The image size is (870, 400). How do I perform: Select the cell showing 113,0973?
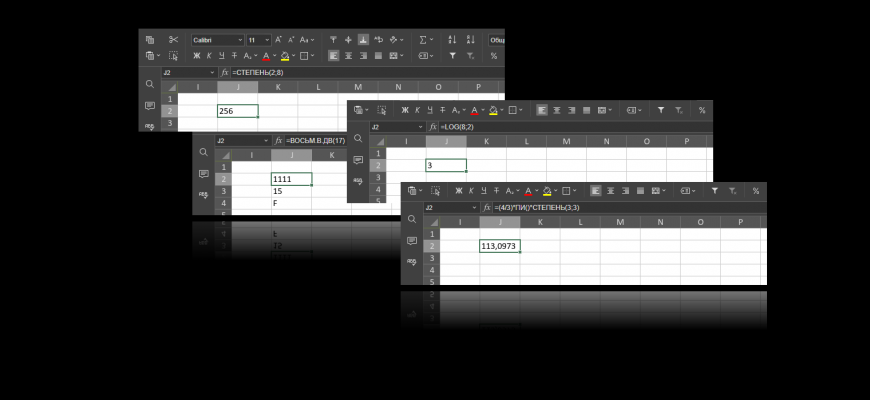499,246
